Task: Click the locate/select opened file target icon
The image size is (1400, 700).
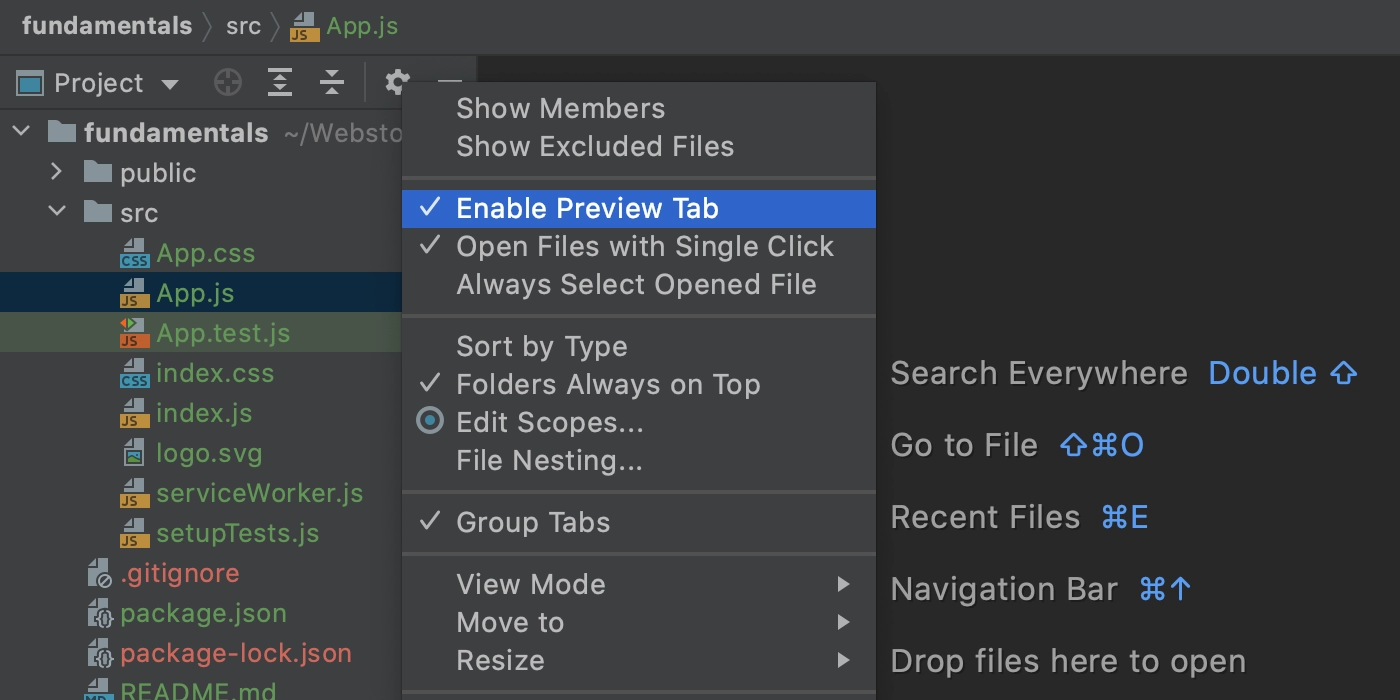Action: 228,83
